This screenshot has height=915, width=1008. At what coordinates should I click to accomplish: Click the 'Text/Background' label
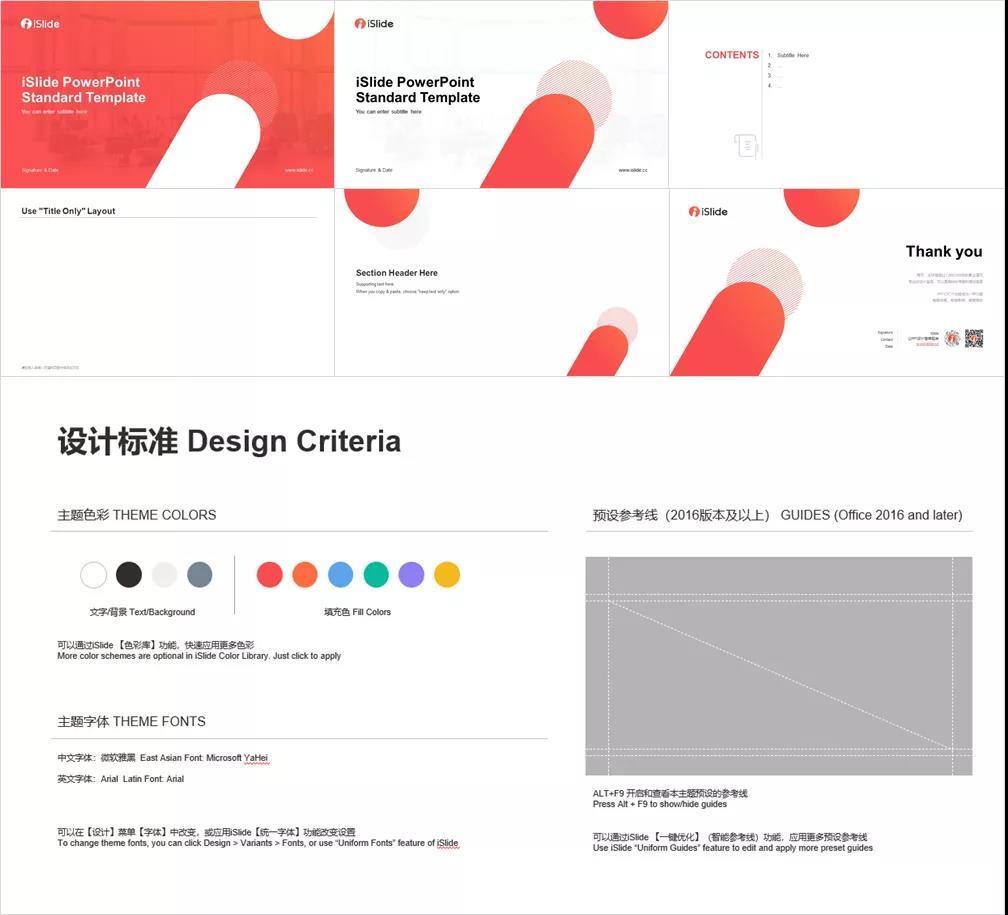[161, 612]
